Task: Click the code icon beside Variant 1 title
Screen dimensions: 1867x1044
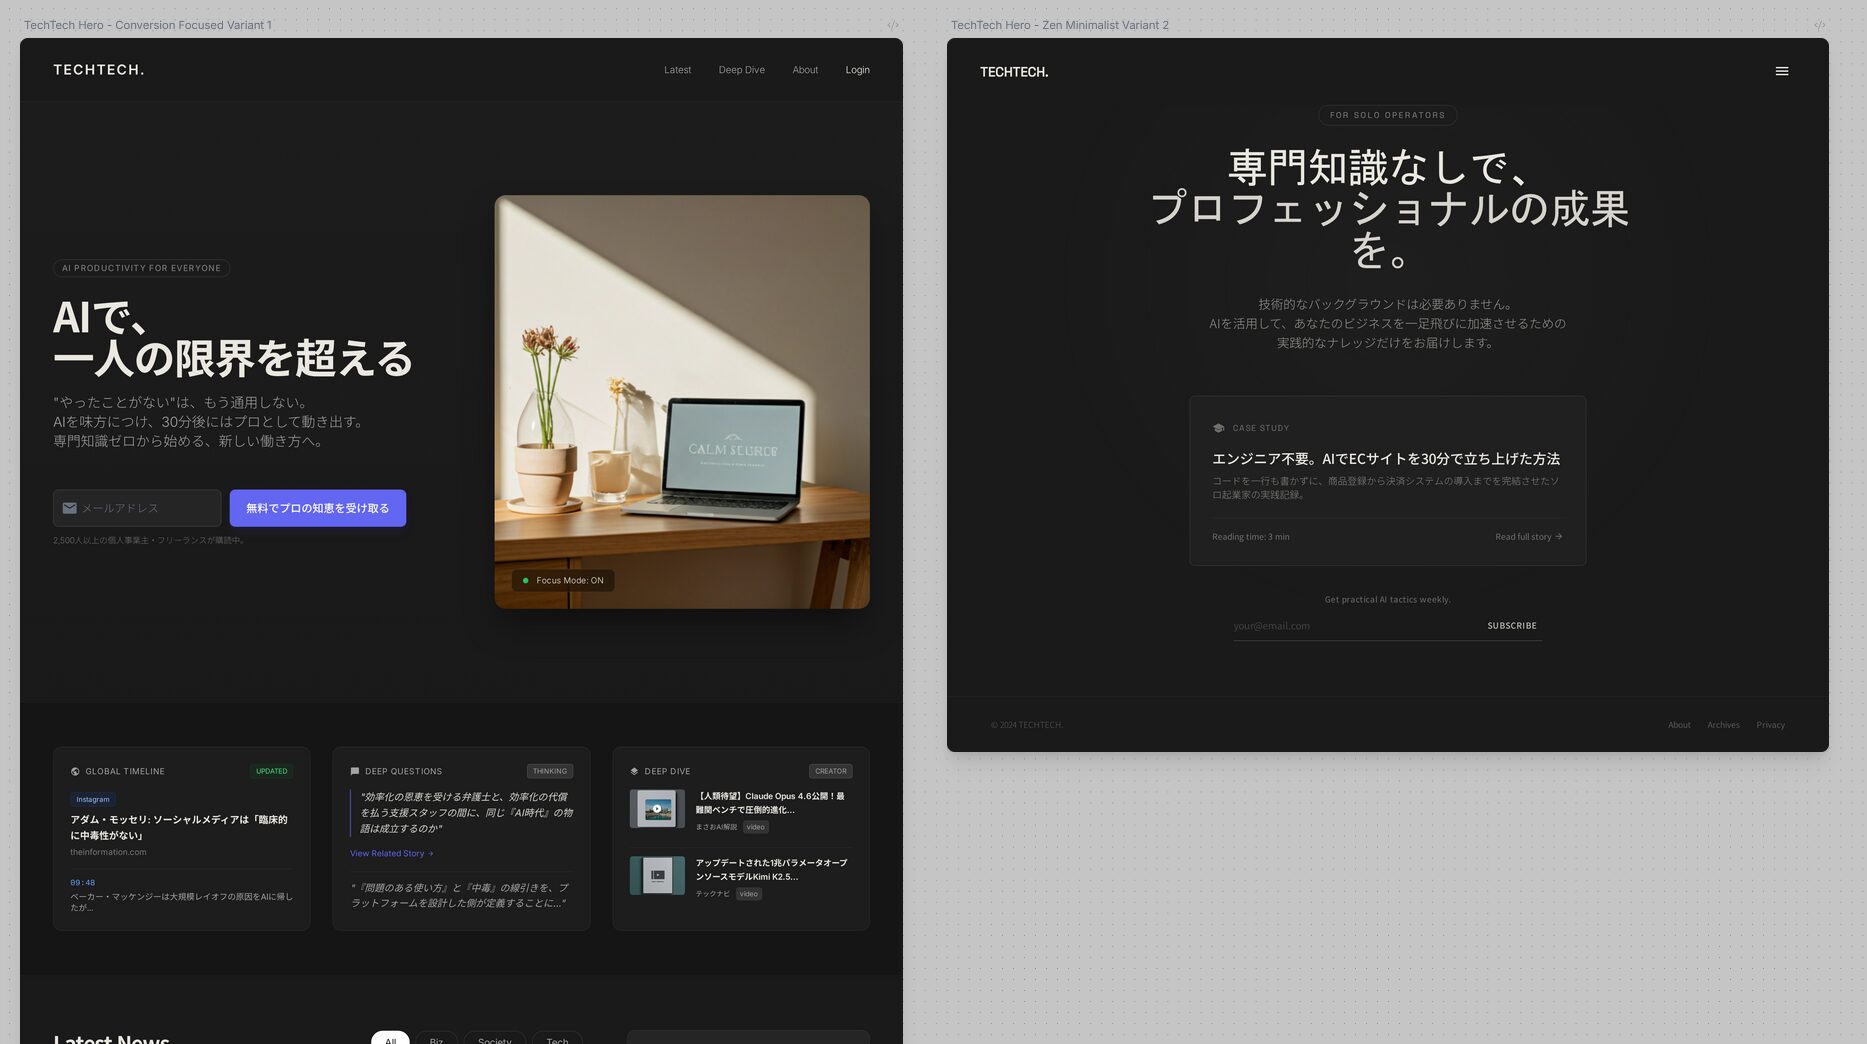Action: 893,25
